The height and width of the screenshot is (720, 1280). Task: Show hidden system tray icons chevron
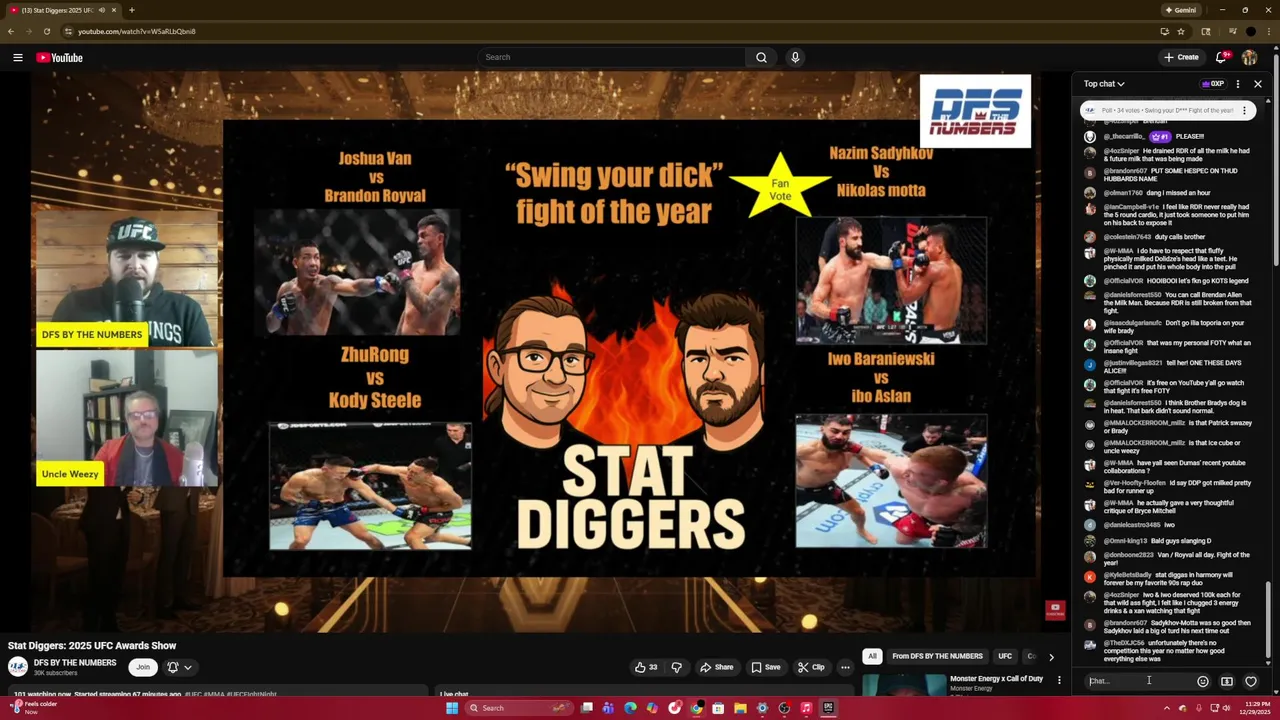[x=1166, y=708]
